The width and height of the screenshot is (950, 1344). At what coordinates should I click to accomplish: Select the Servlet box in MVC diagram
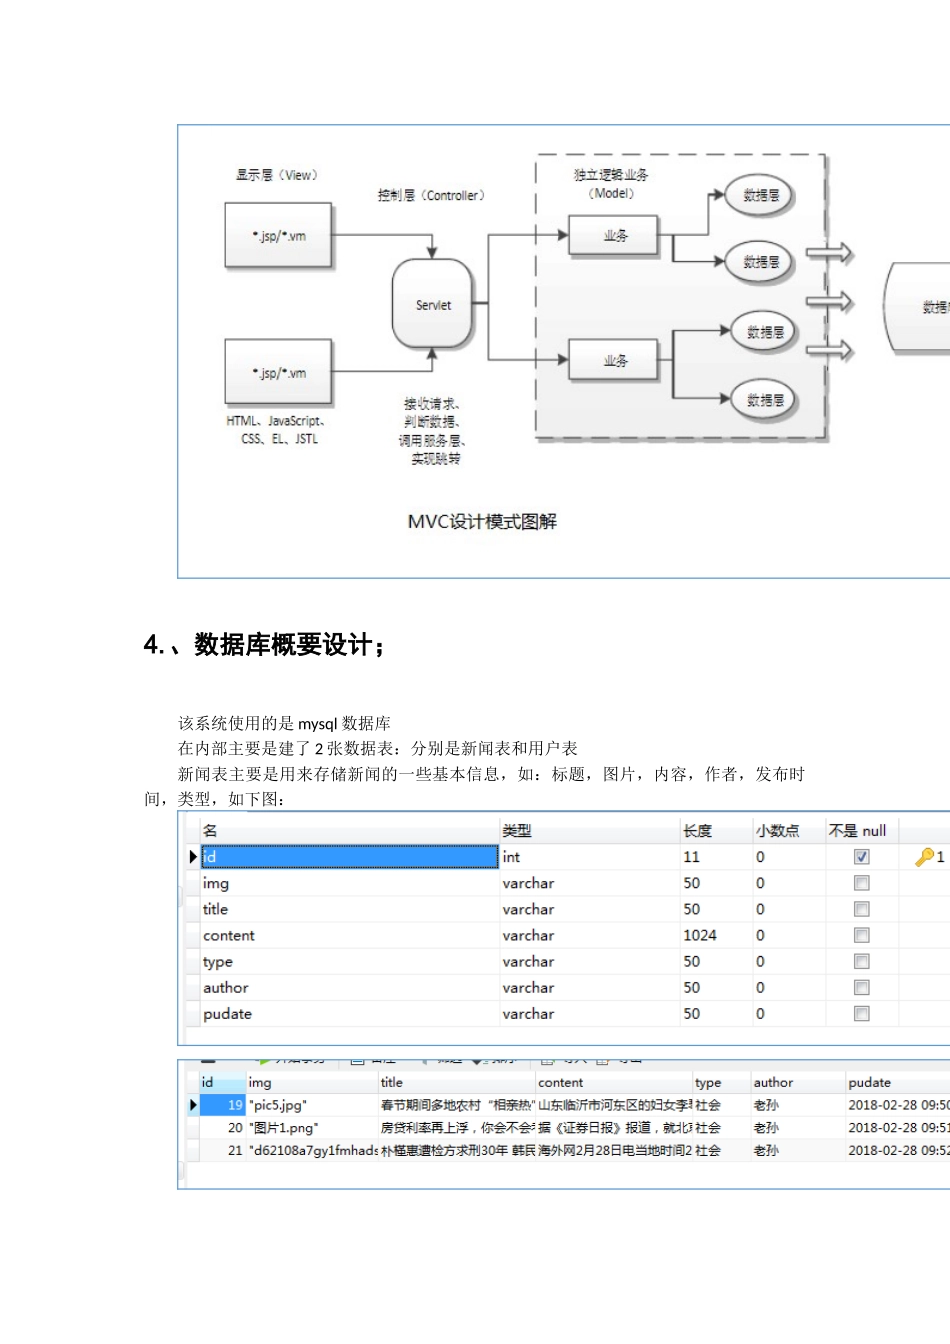pyautogui.click(x=432, y=304)
